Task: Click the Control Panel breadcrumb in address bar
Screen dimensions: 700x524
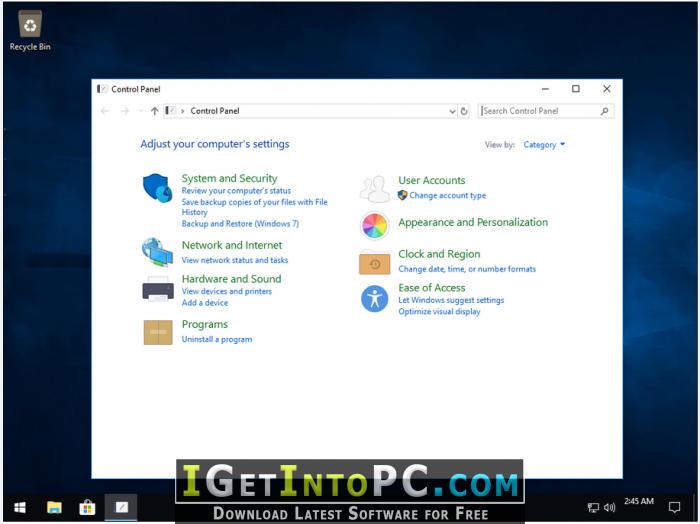Action: 215,111
